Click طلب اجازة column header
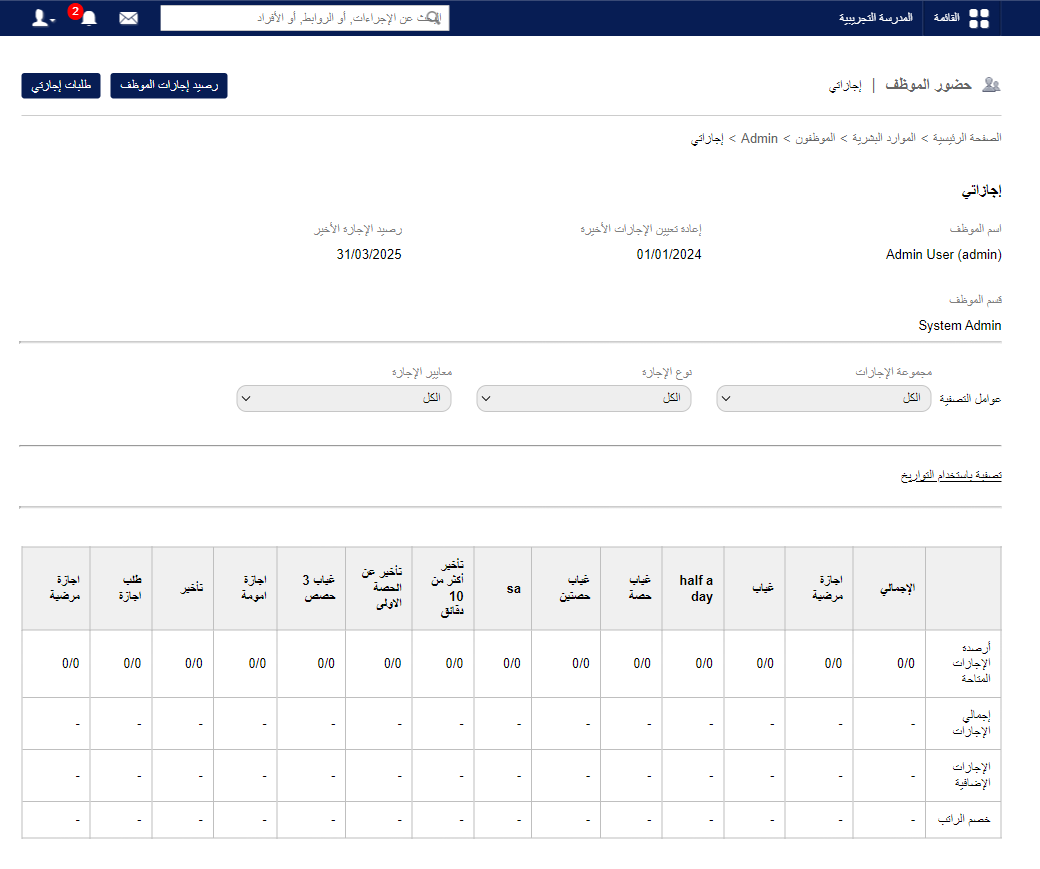 121,588
